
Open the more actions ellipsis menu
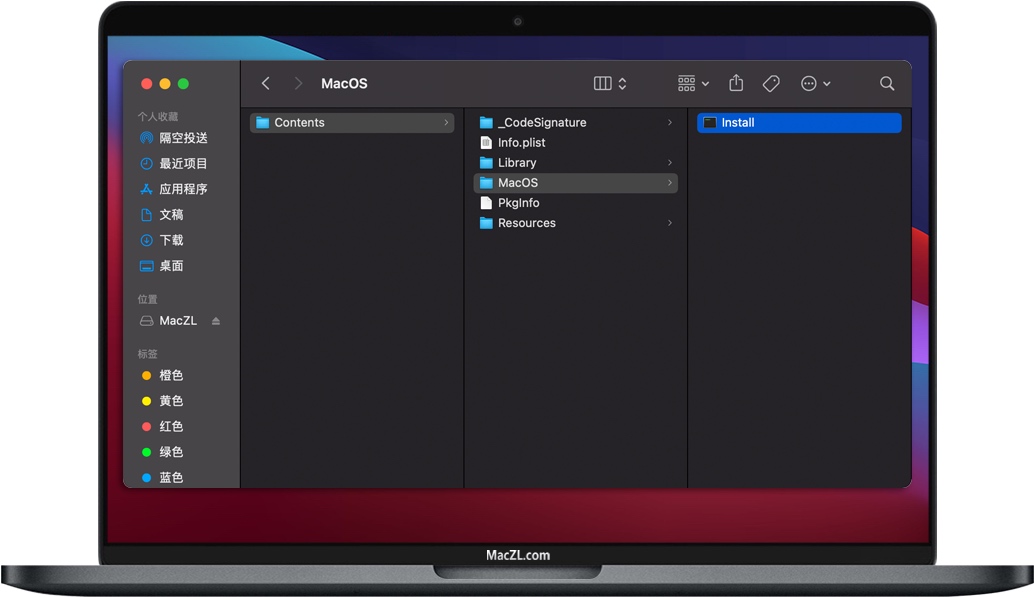coord(815,84)
